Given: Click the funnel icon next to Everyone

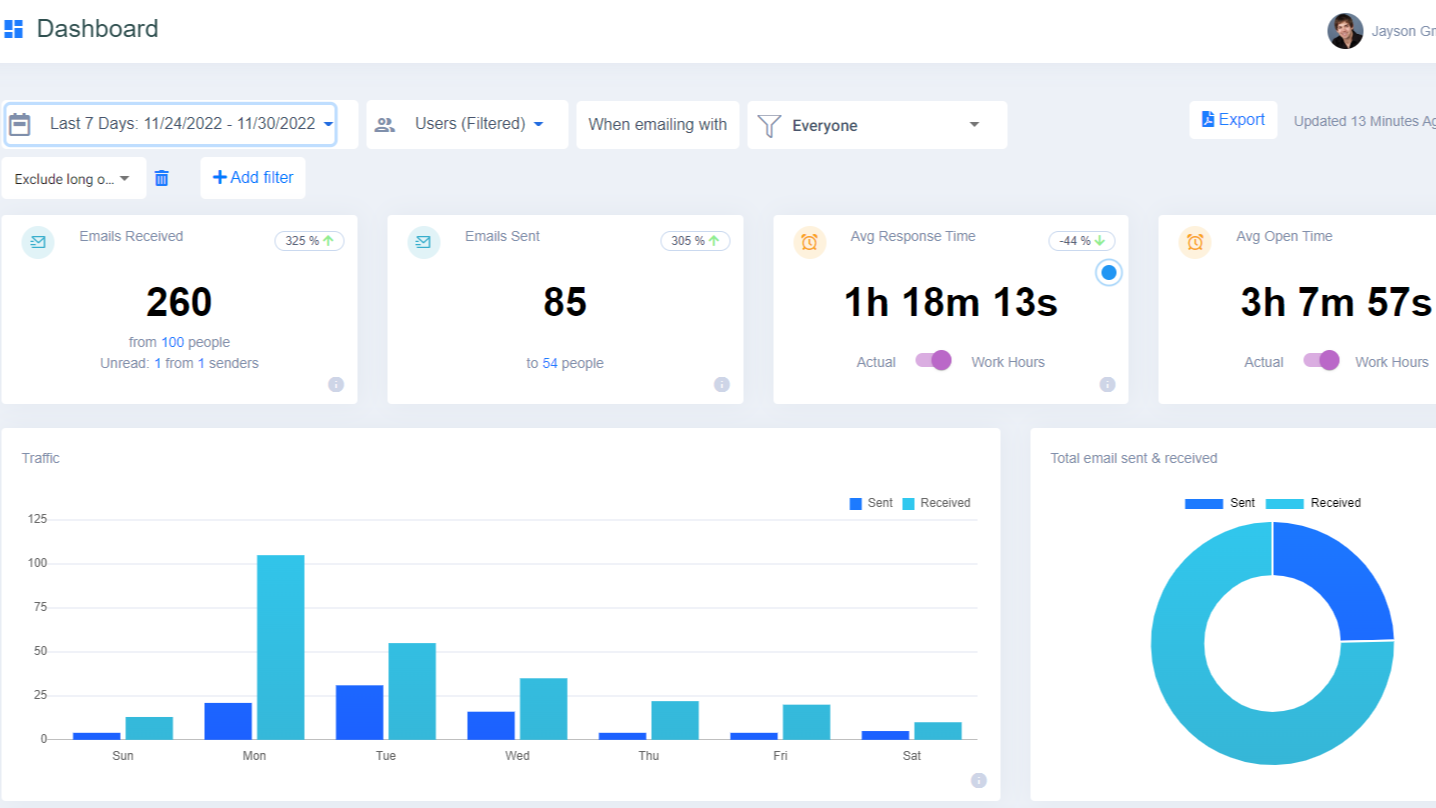Looking at the screenshot, I should [x=768, y=125].
